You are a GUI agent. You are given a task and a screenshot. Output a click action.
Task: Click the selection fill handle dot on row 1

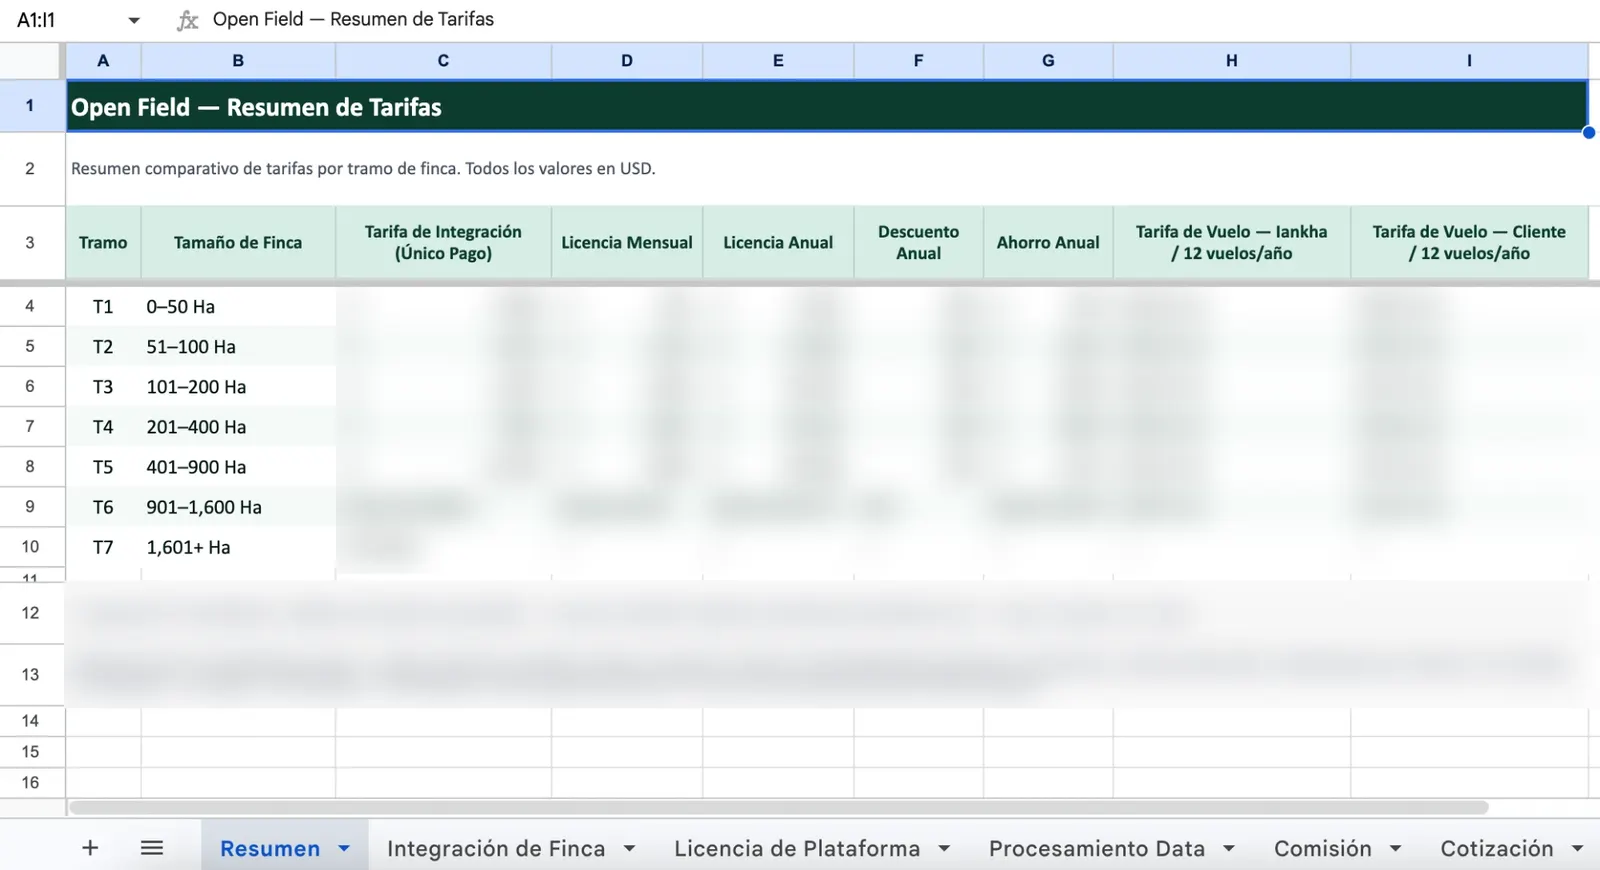[x=1588, y=132]
